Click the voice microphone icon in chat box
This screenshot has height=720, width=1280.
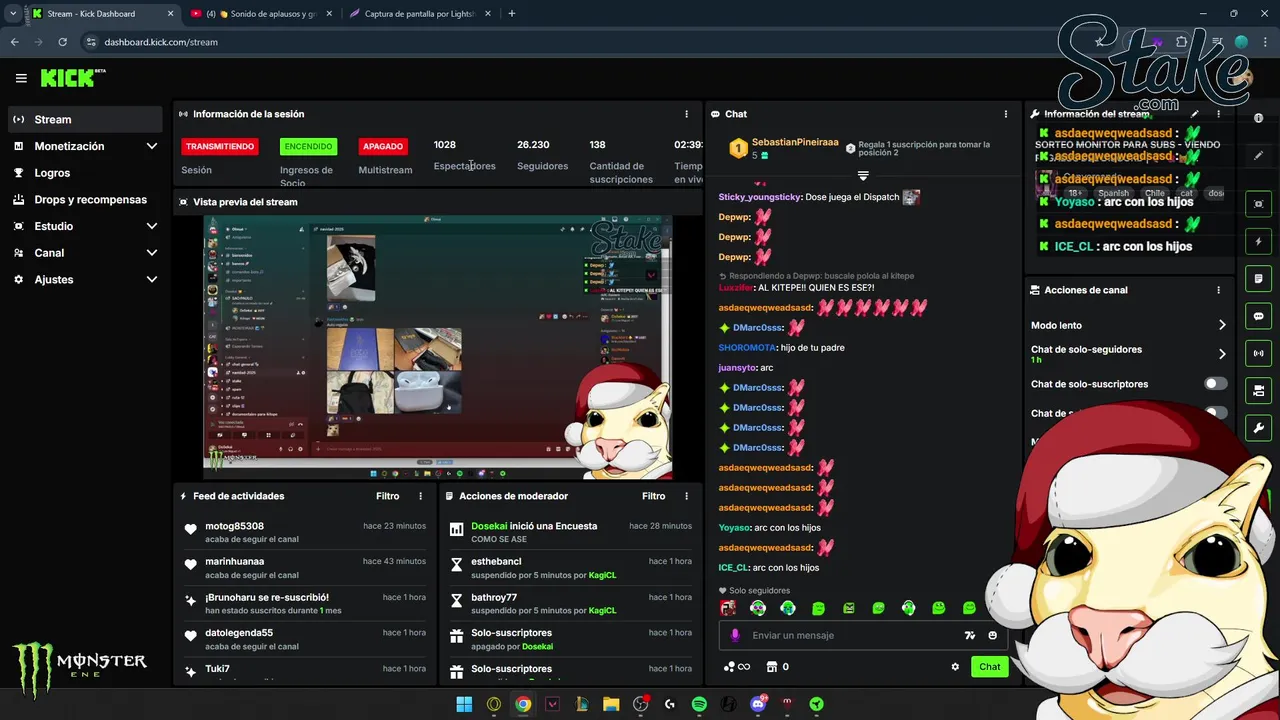point(735,635)
